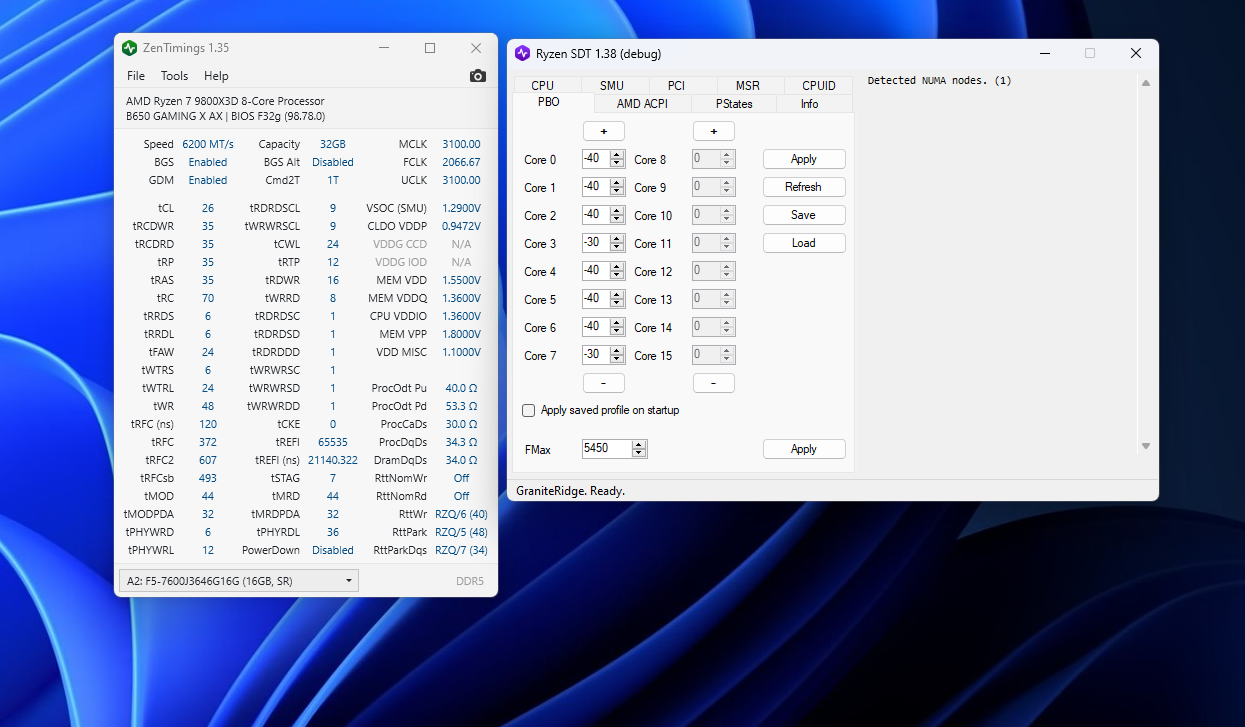The image size is (1245, 727).
Task: Click the Refresh button
Action: [804, 187]
